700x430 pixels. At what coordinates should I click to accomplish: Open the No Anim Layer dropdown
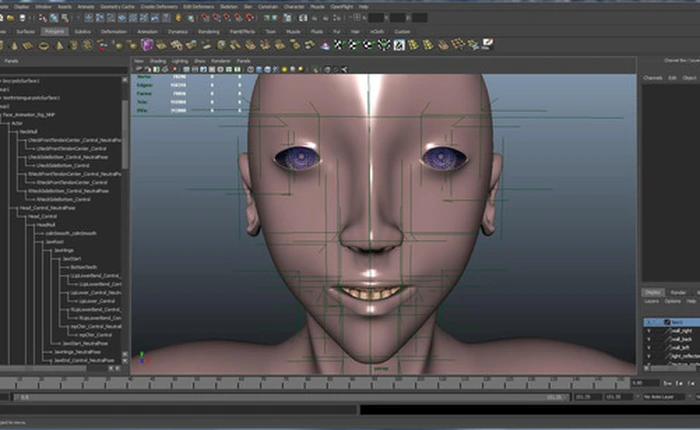tap(662, 397)
